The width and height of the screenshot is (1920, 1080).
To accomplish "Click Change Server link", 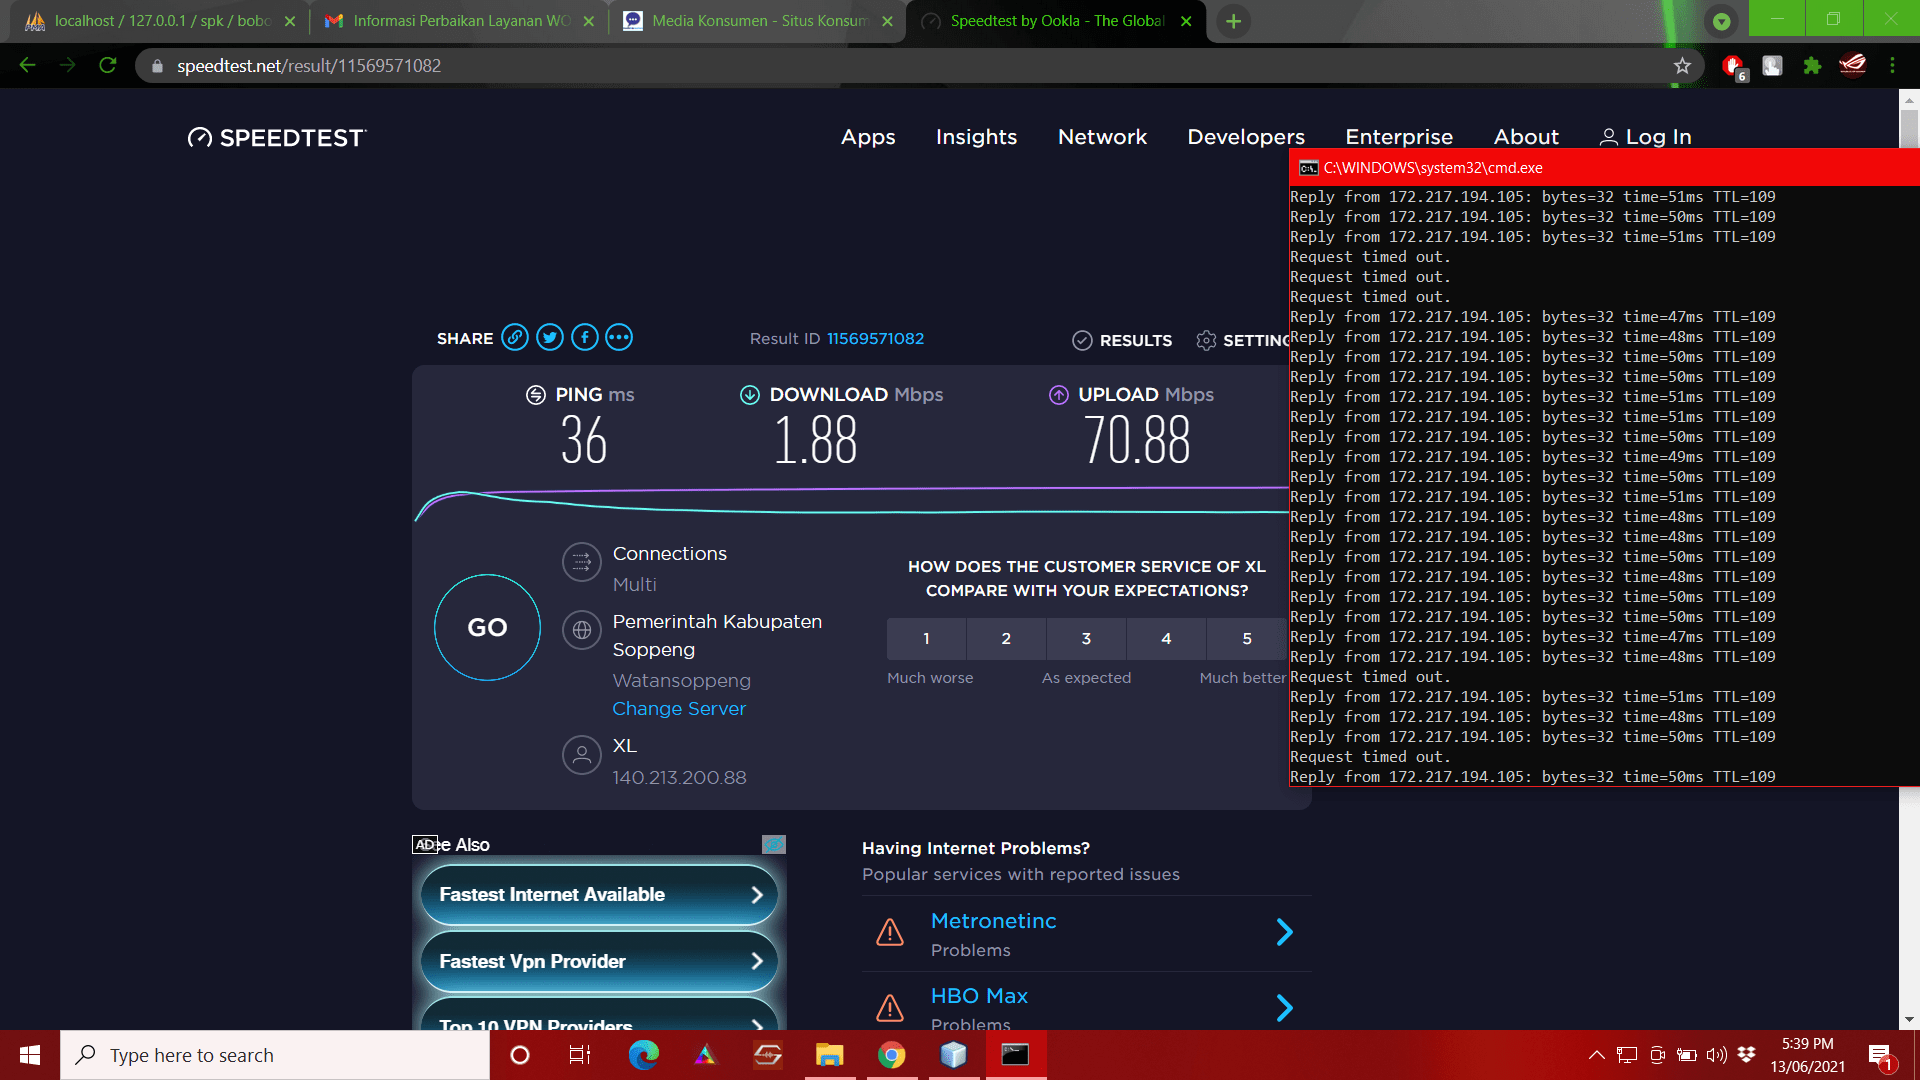I will tap(679, 709).
